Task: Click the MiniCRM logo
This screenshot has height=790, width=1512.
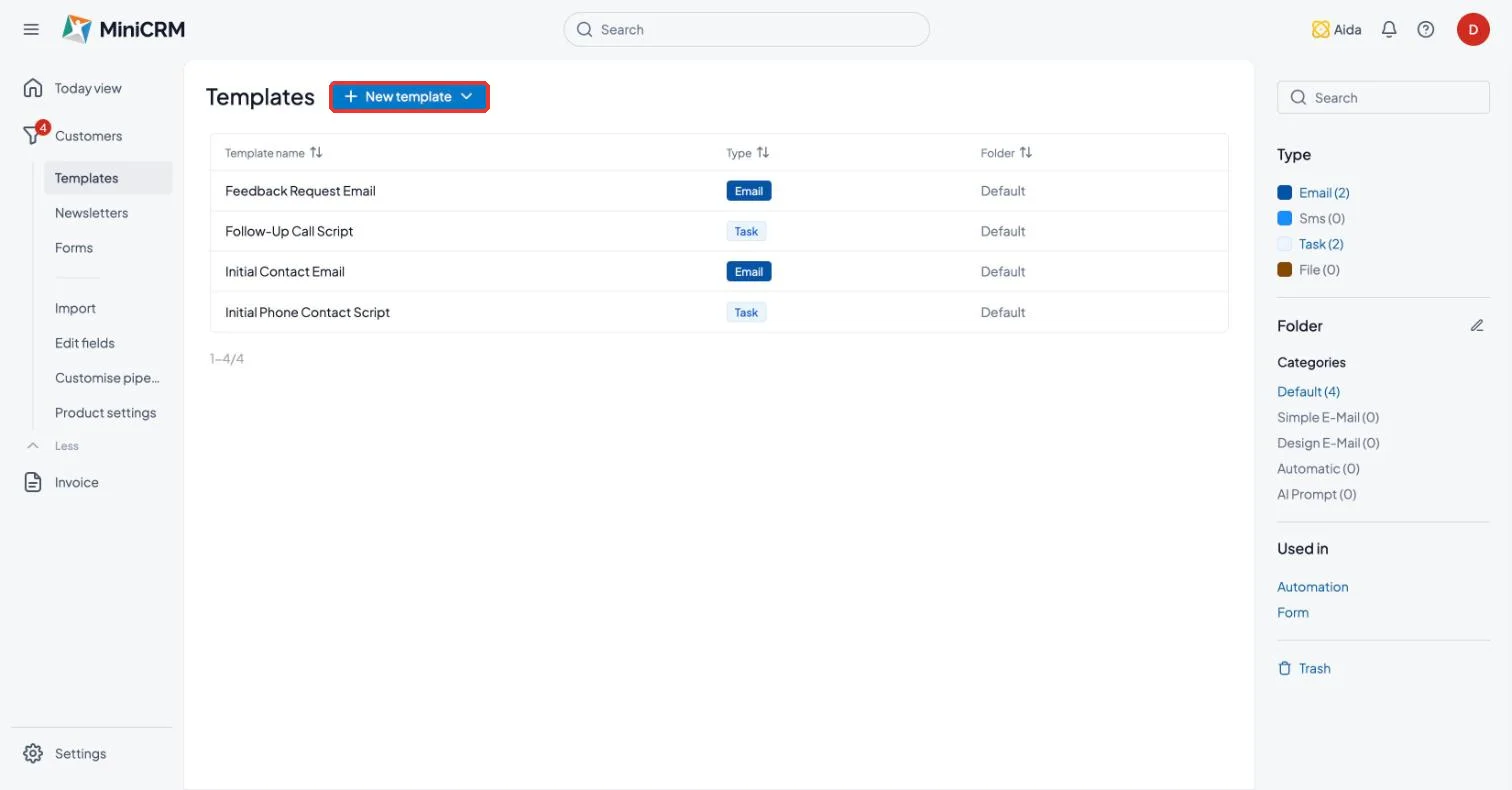Action: [x=123, y=29]
